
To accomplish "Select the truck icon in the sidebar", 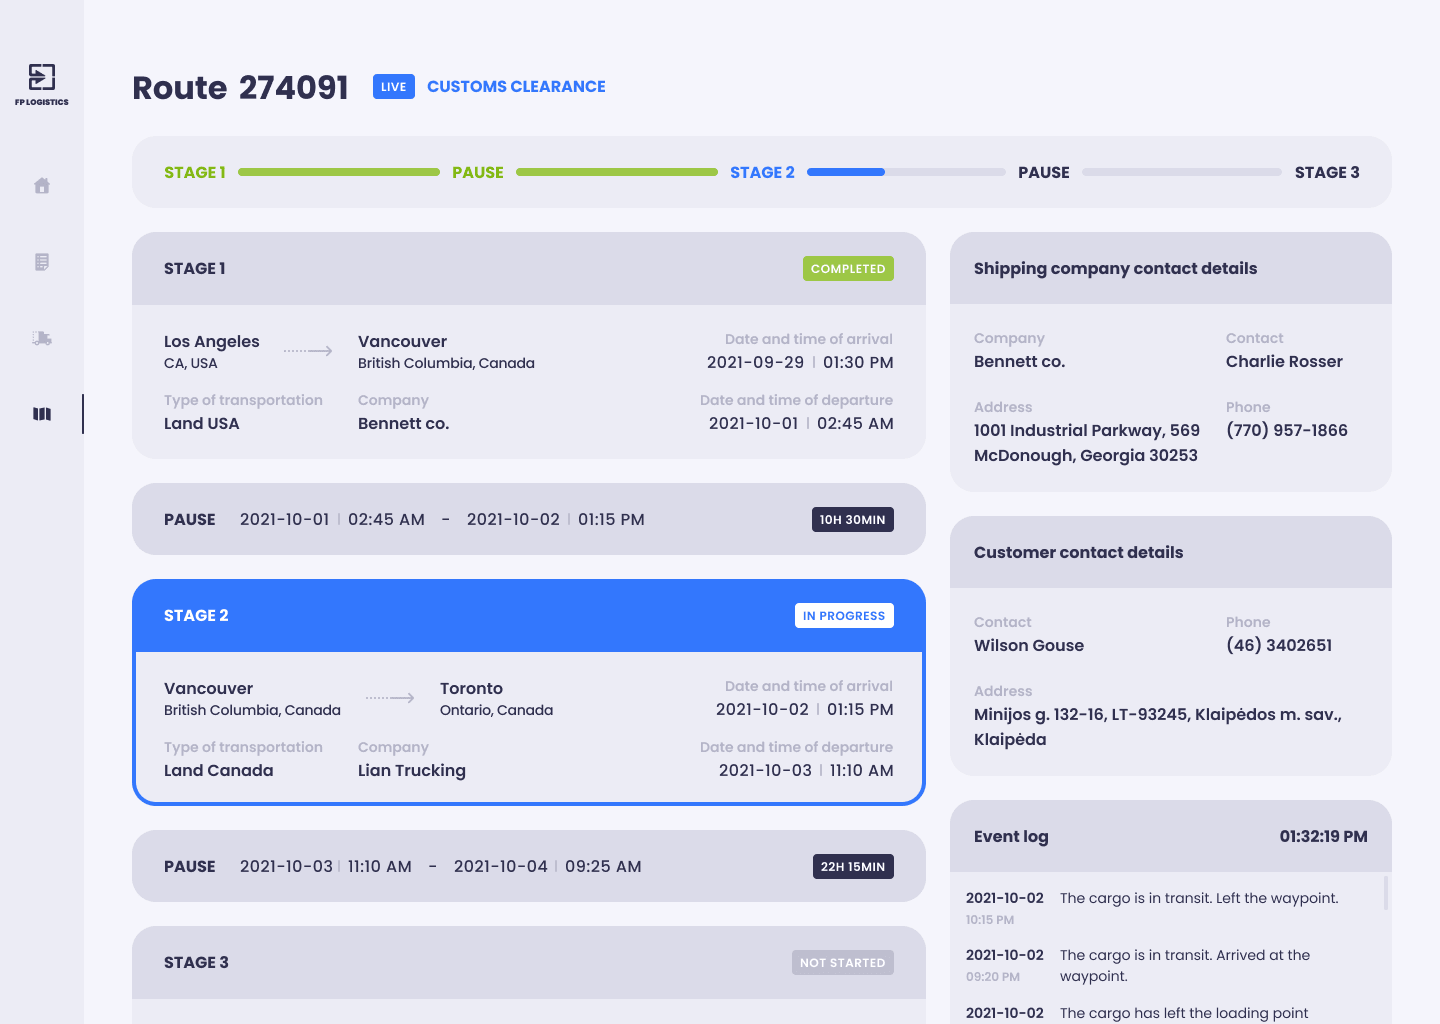I will 42,338.
